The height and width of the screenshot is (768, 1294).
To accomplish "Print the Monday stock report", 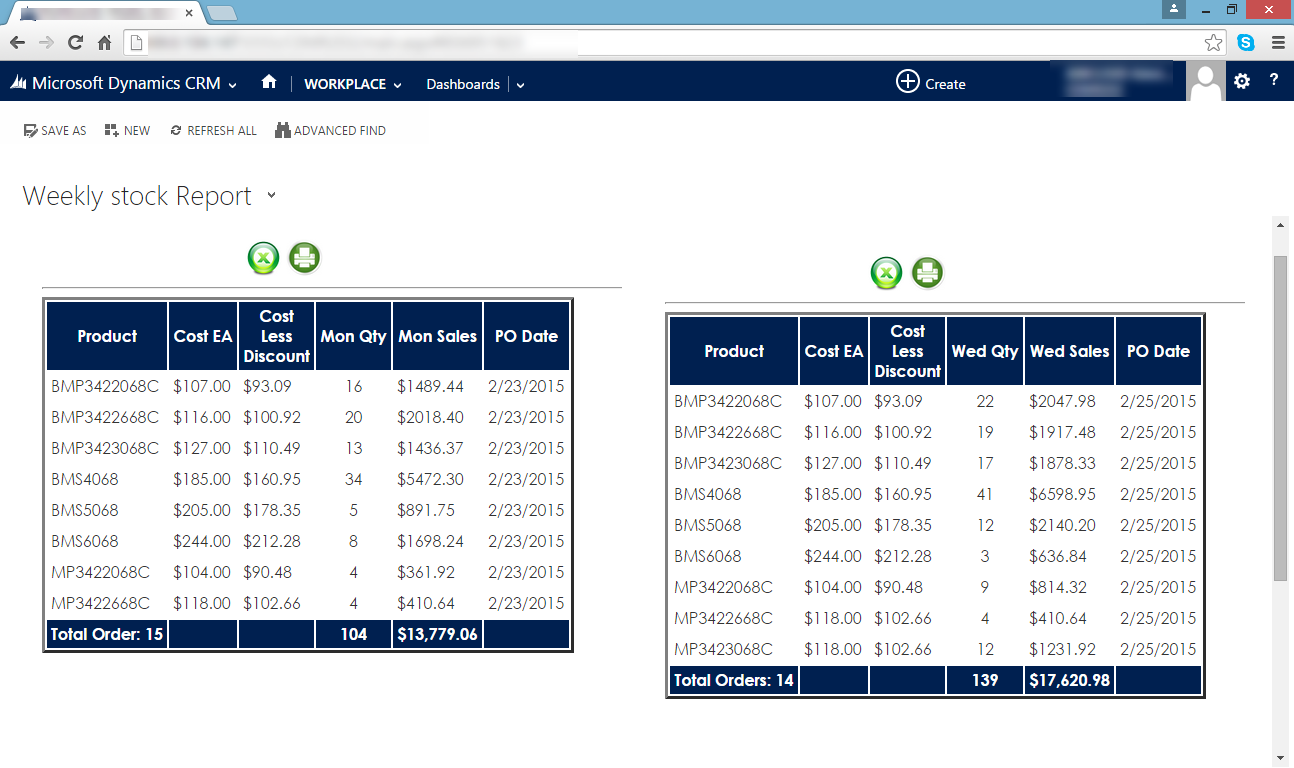I will click(x=304, y=258).
